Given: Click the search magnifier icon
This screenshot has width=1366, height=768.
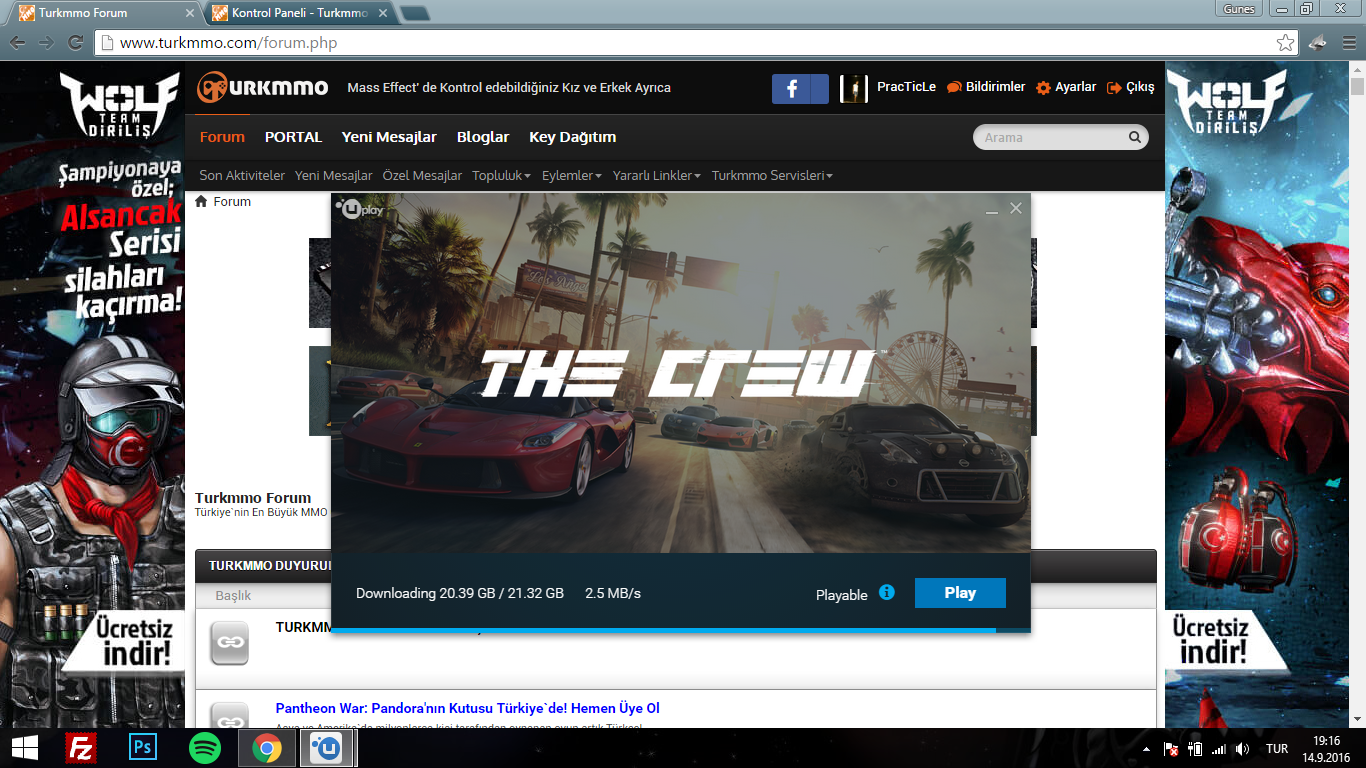Looking at the screenshot, I should [x=1135, y=138].
